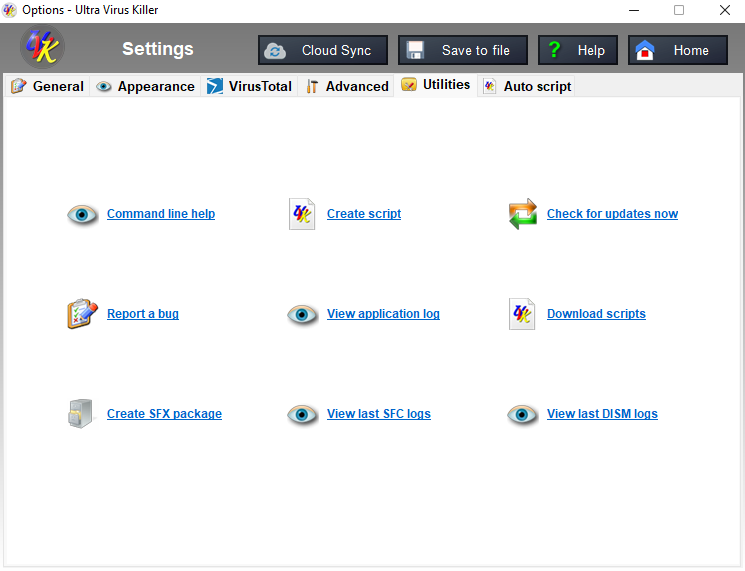
Task: Open Help from the header
Action: point(578,50)
